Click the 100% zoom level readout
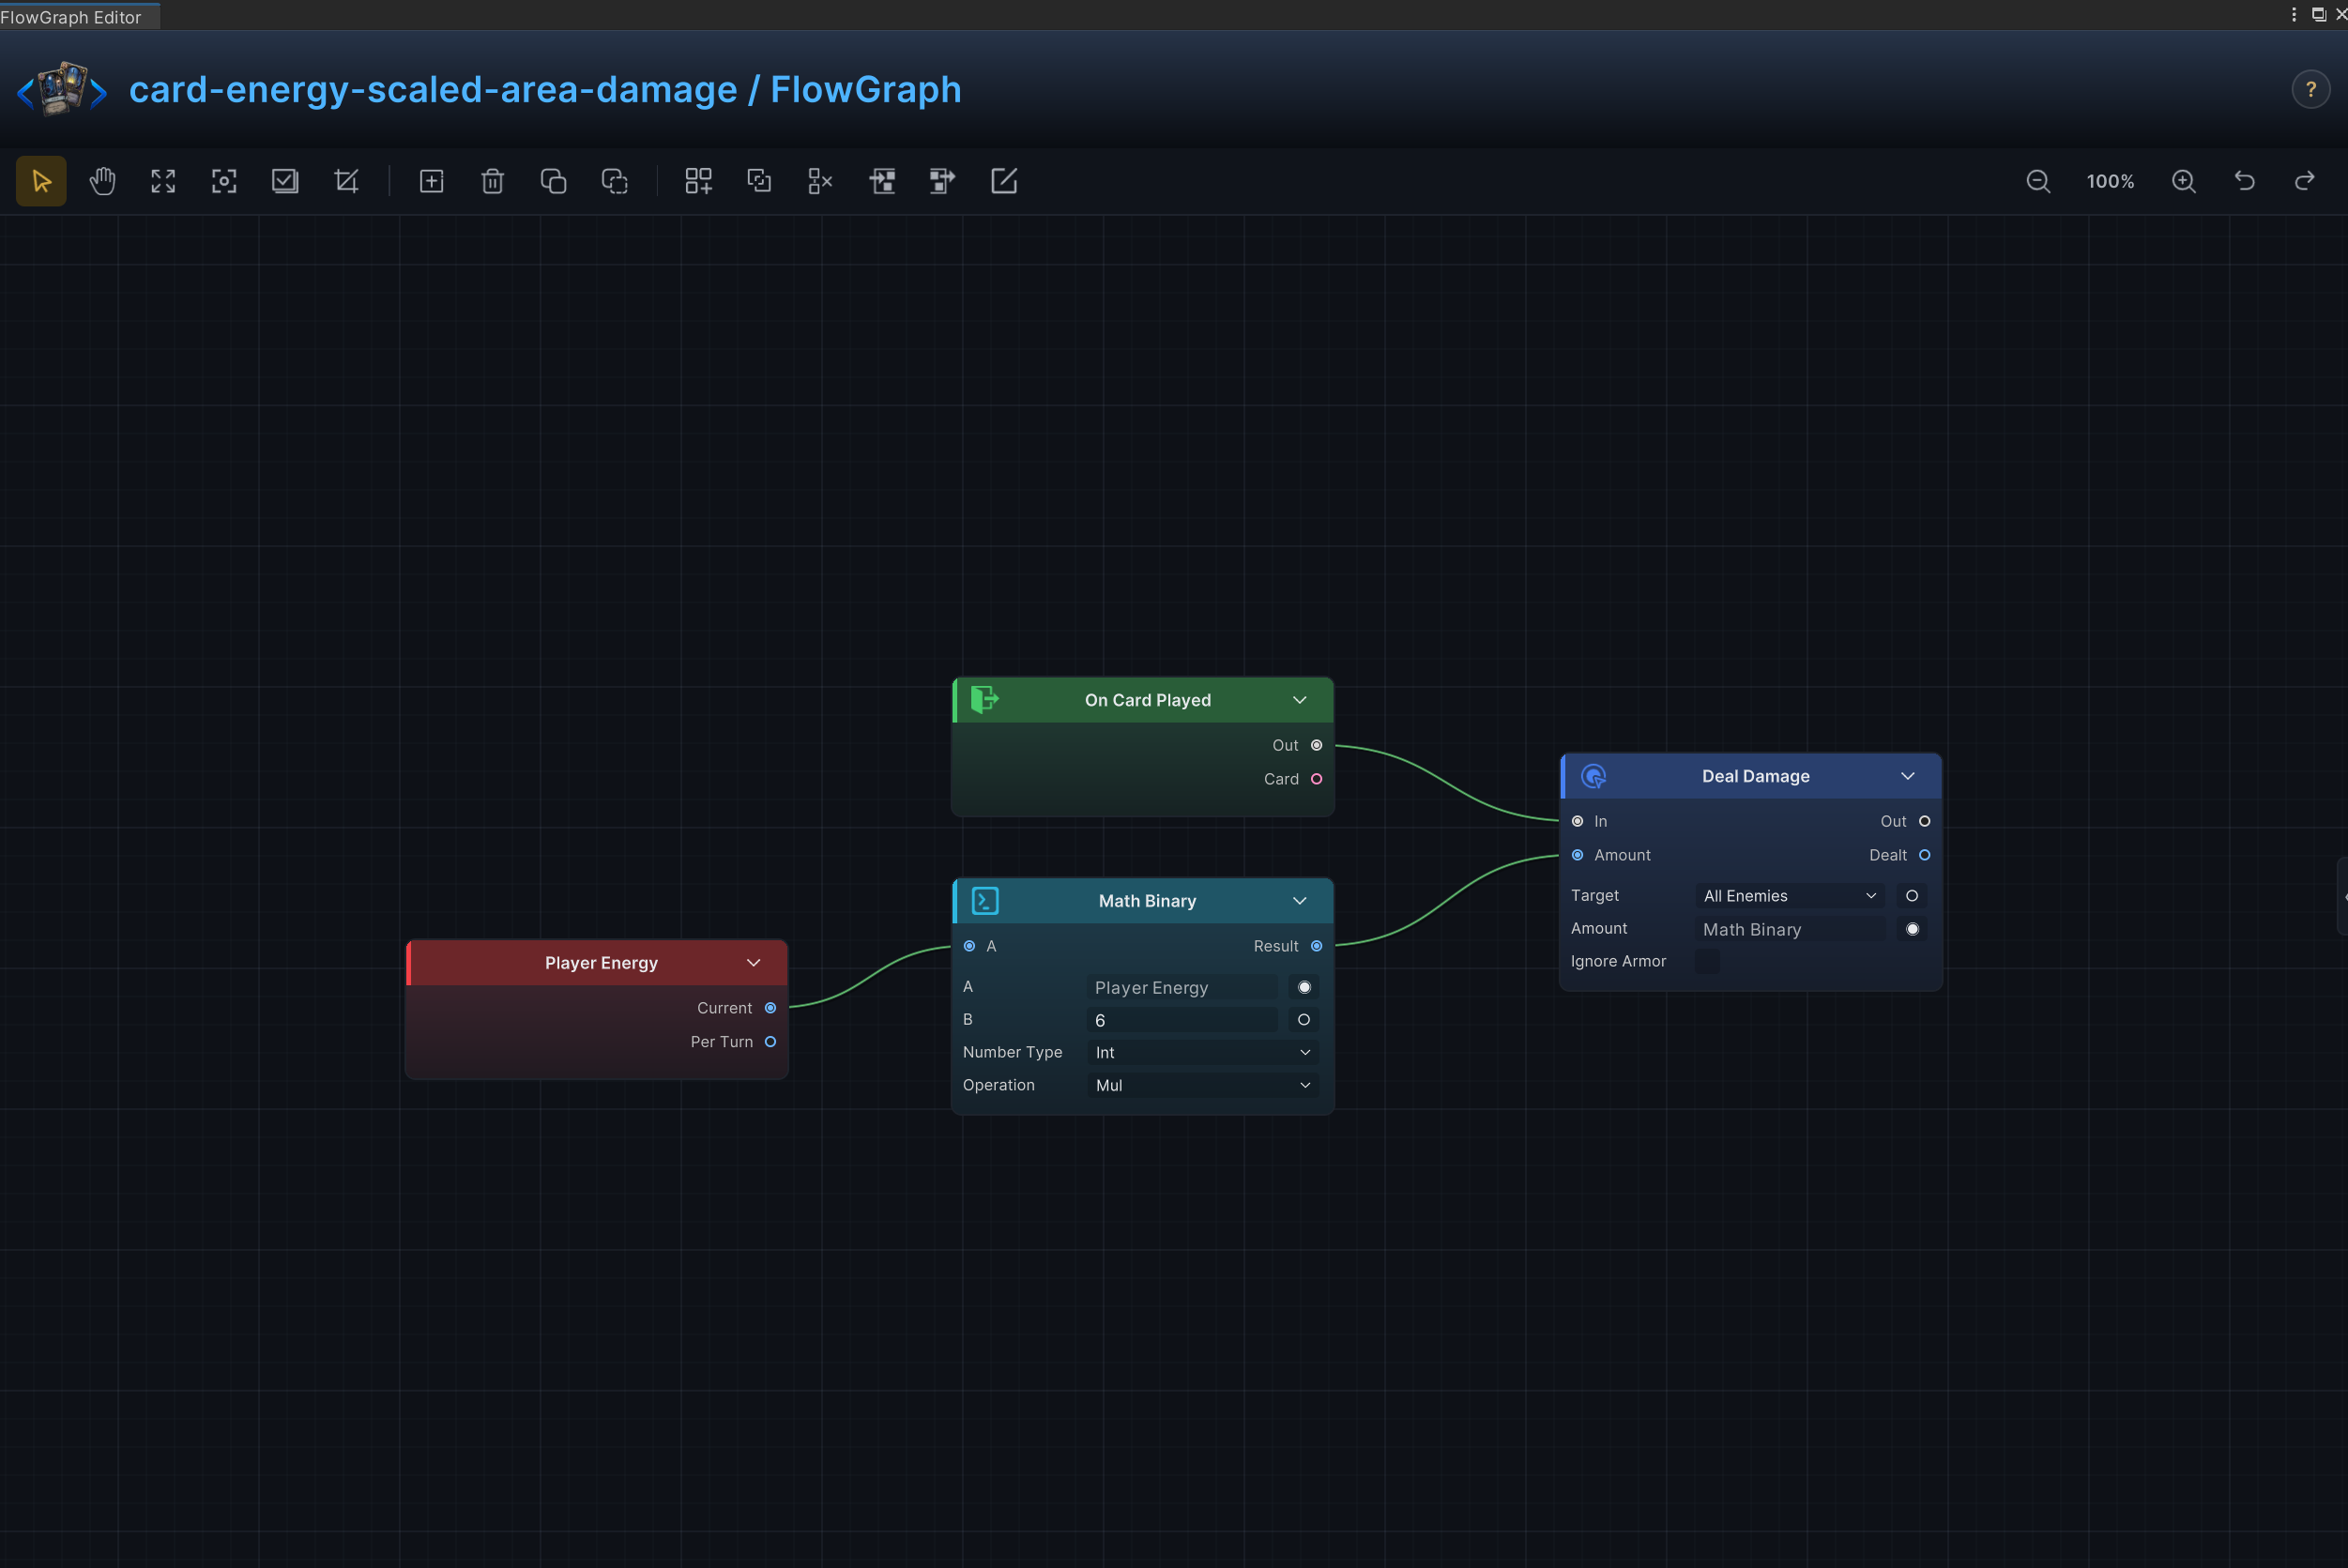2348x1568 pixels. pyautogui.click(x=2110, y=181)
